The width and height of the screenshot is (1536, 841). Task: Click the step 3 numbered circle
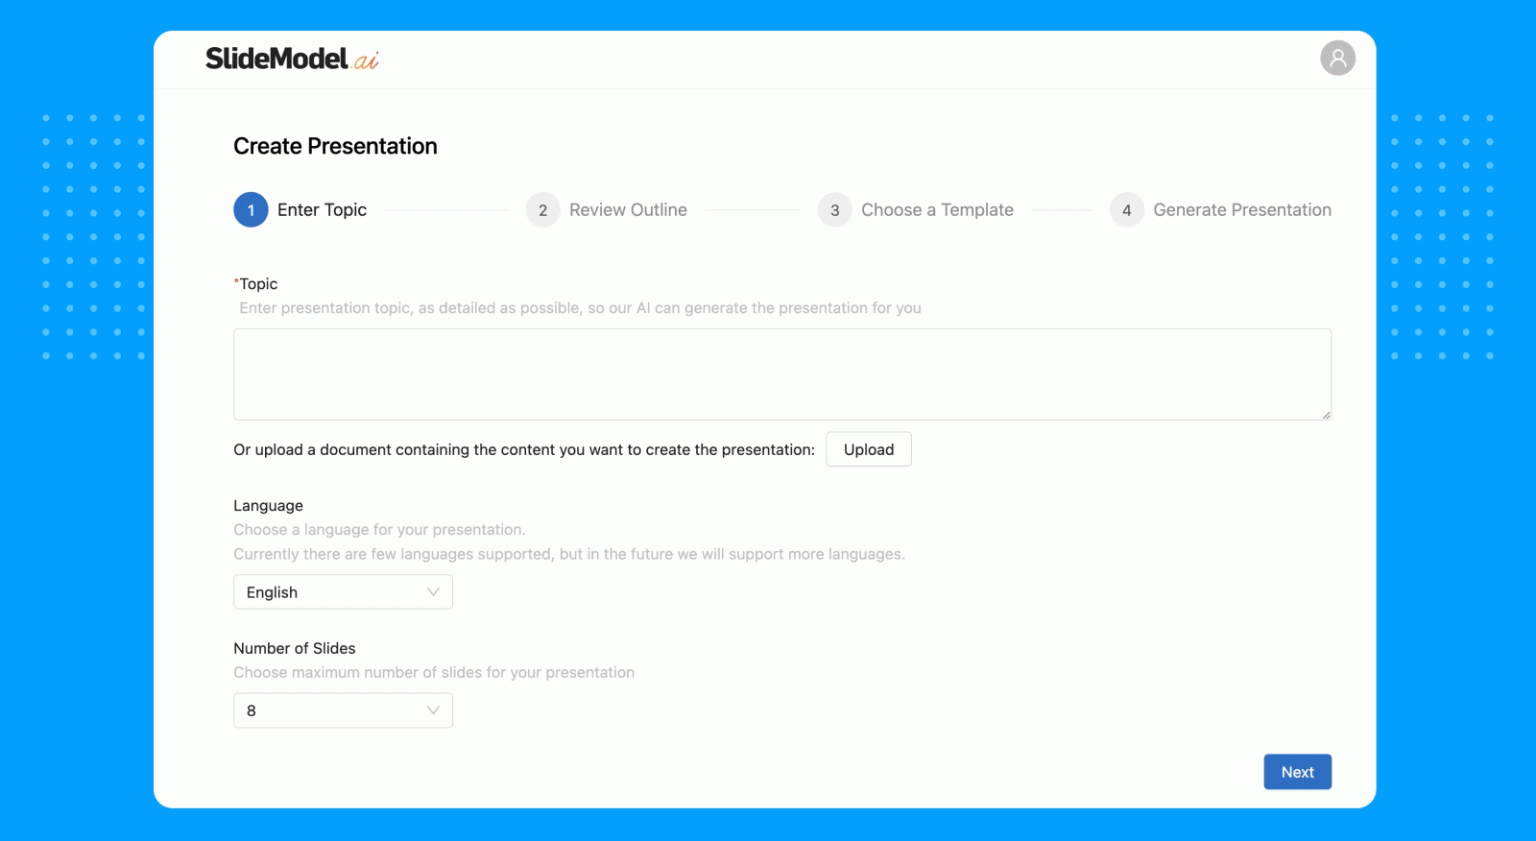point(834,210)
